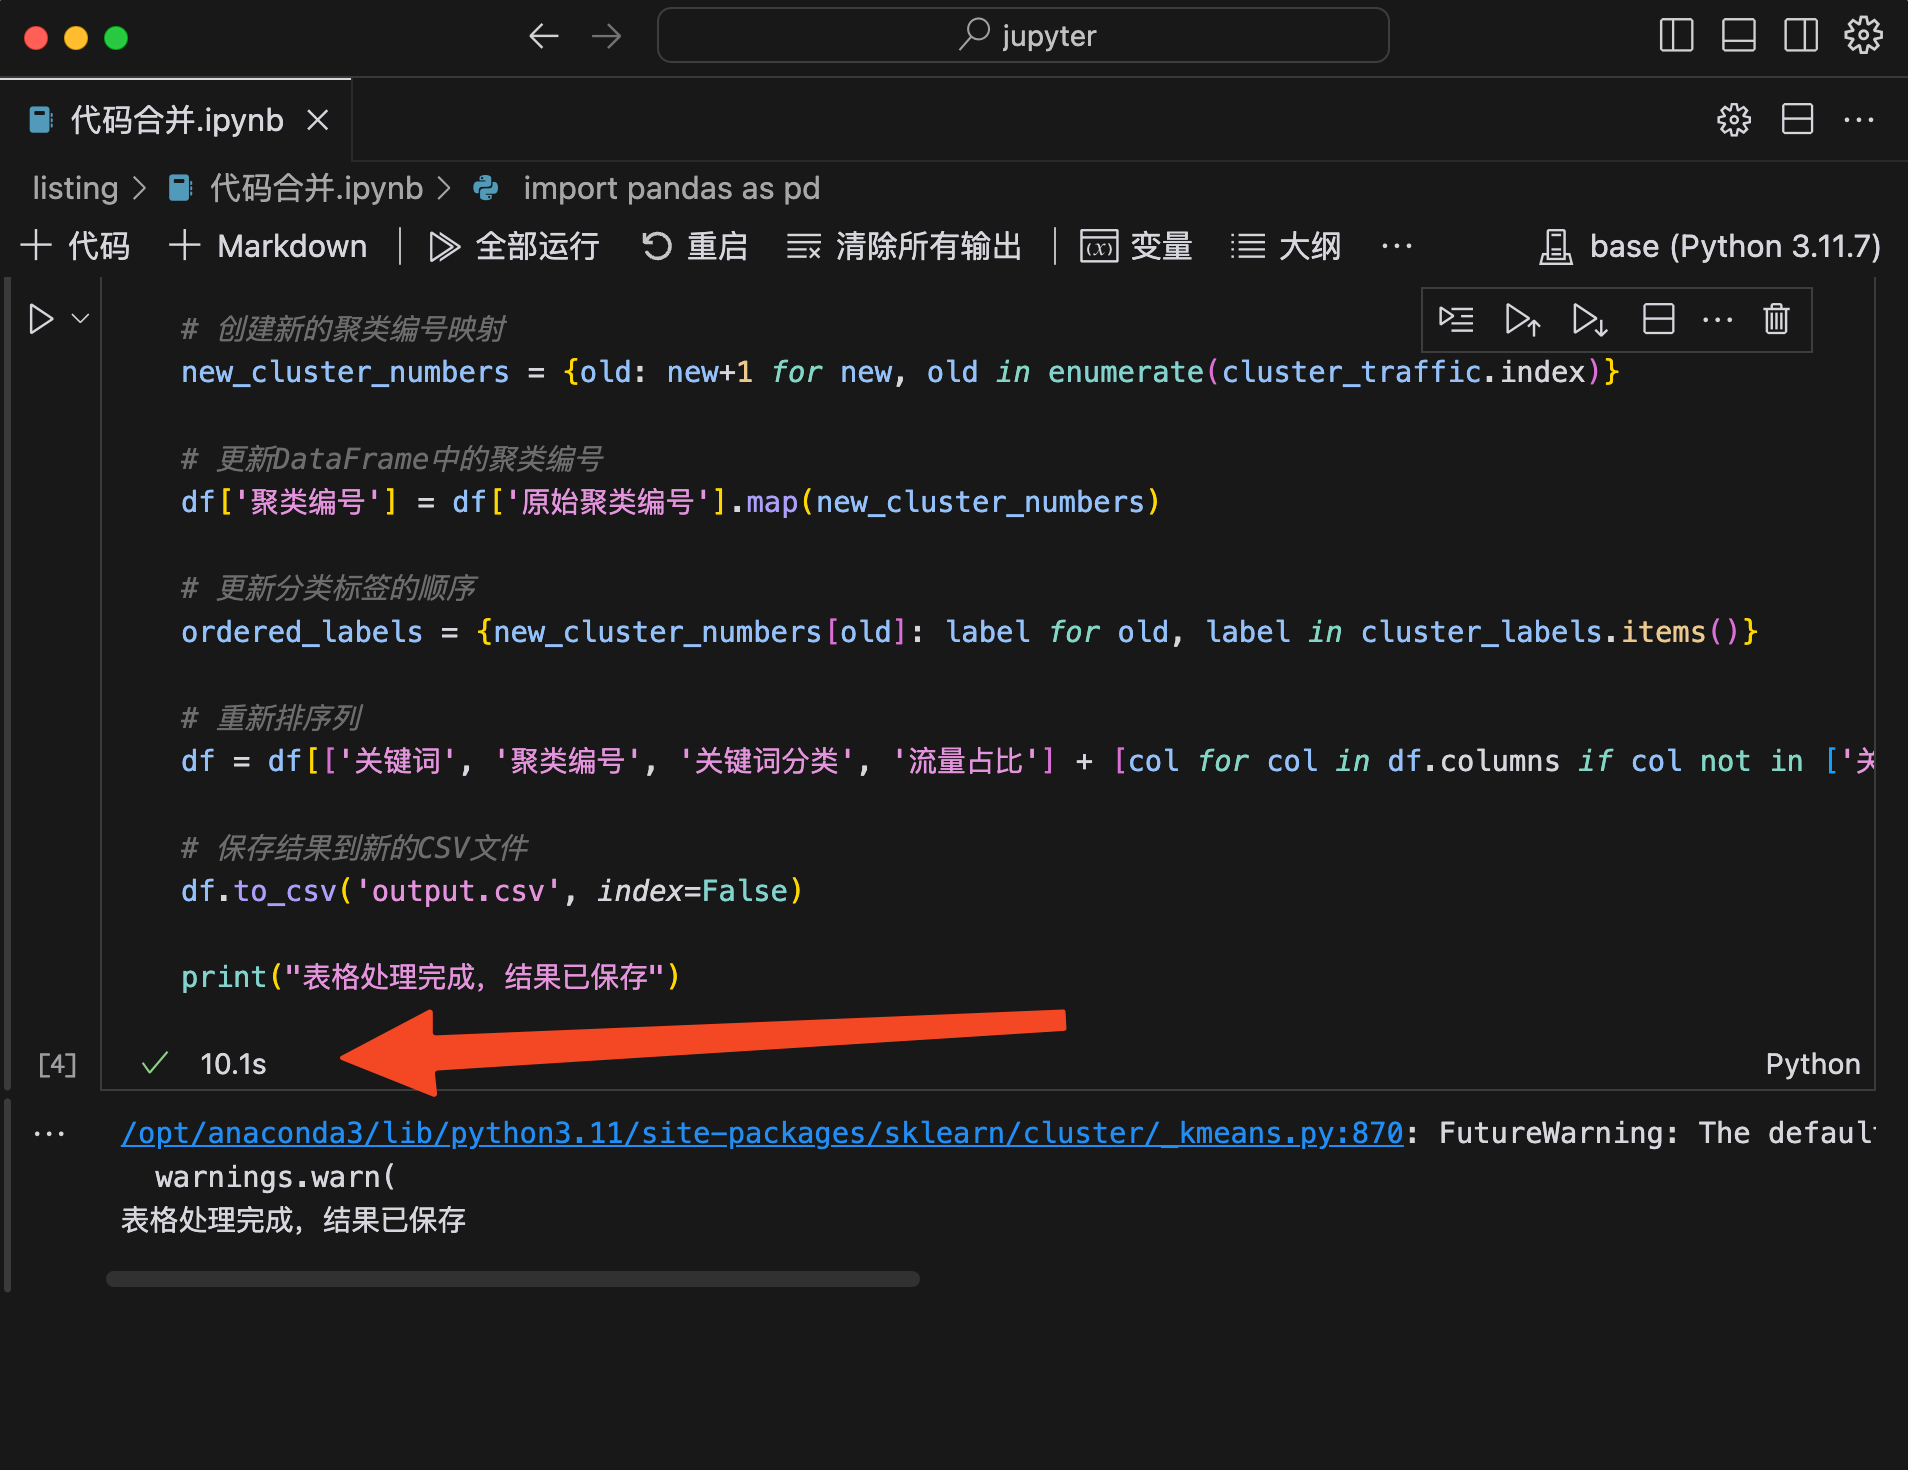1908x1470 pixels.
Task: Select the base (Python 3.11.7) kernel
Action: click(x=1710, y=246)
